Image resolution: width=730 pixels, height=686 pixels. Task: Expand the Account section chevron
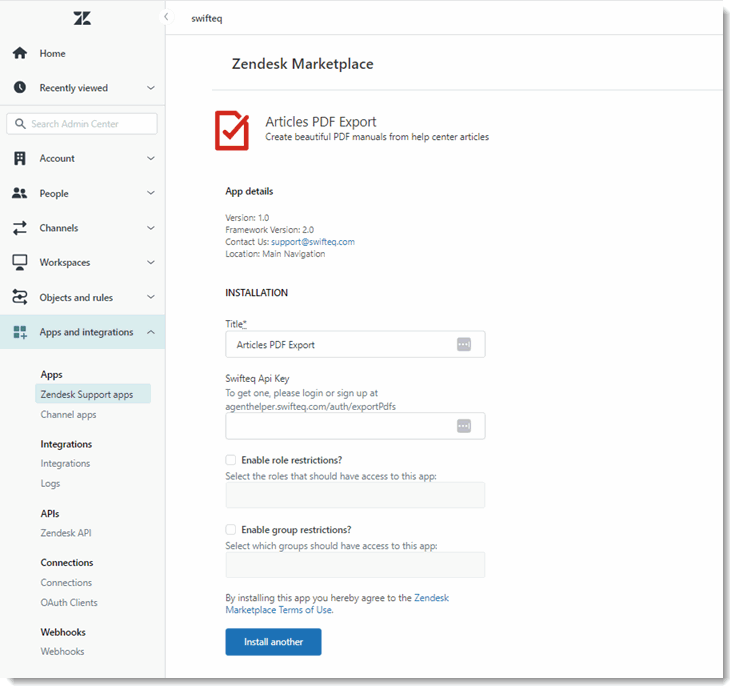(x=151, y=158)
